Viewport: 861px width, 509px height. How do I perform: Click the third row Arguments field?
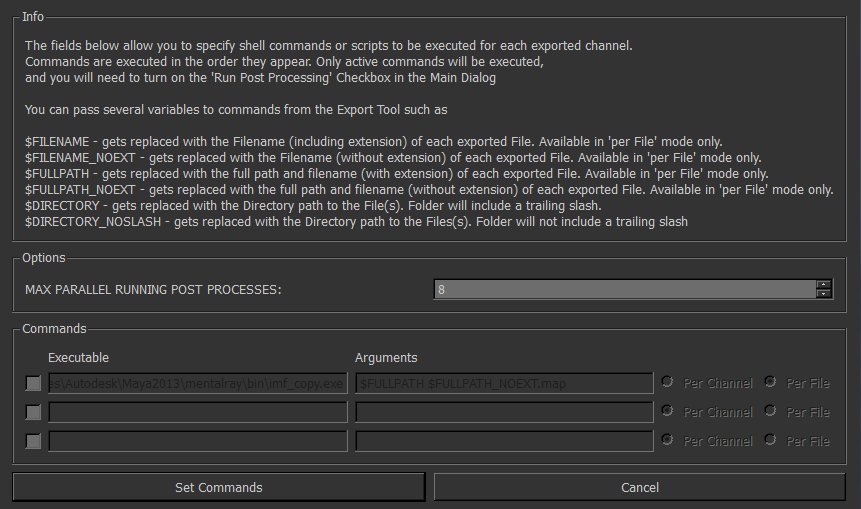coord(504,441)
